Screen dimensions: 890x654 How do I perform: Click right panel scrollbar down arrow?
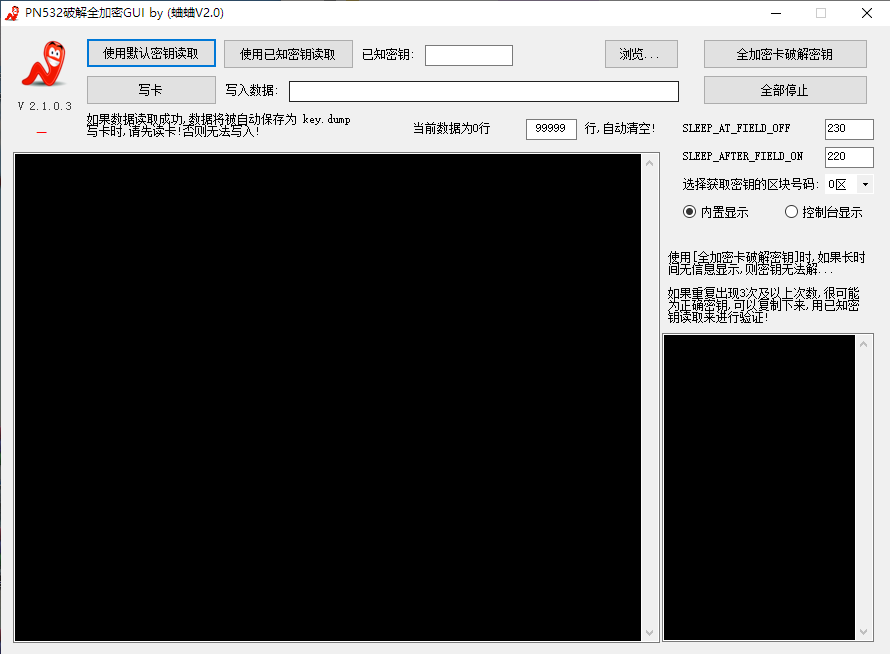863,632
